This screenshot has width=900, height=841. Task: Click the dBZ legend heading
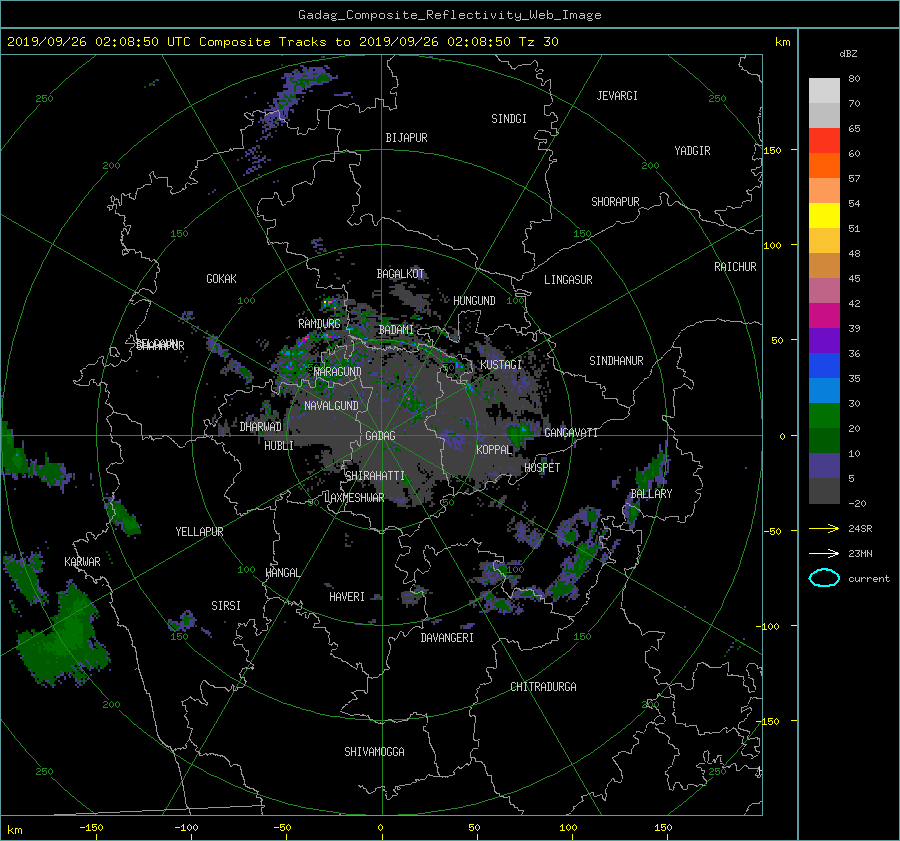coord(848,54)
